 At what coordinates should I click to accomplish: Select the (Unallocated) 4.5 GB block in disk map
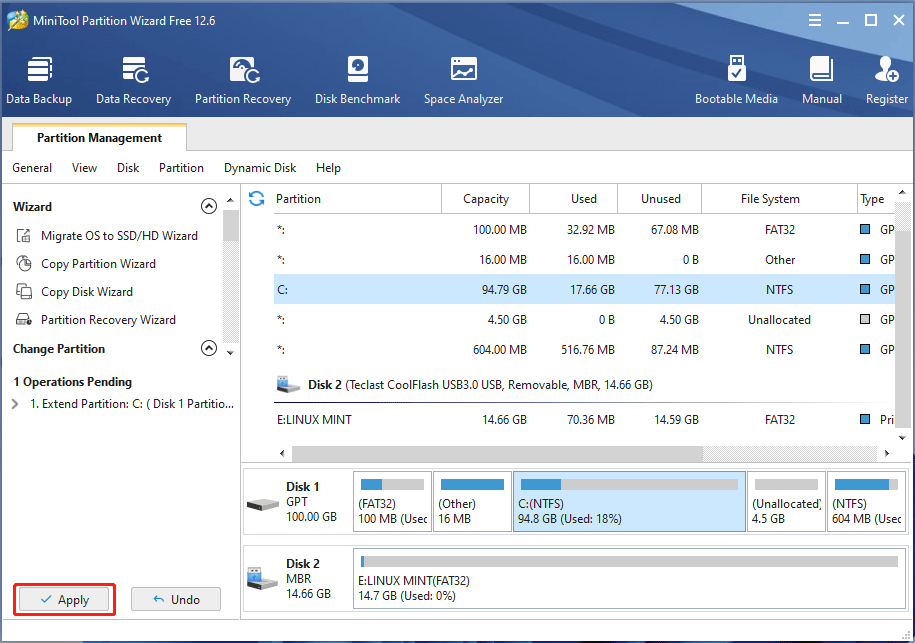point(786,502)
